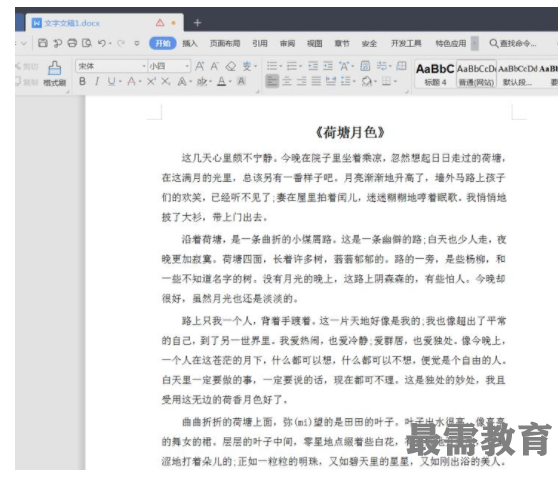Switch to the 开始 tab
558x479 pixels.
pos(163,43)
